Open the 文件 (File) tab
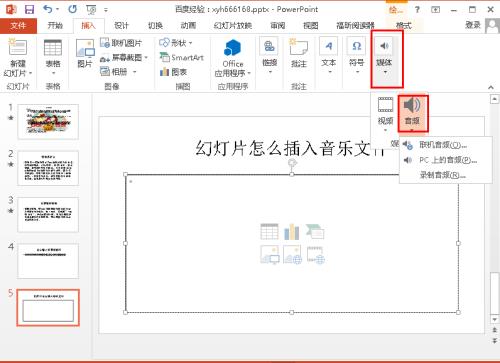The height and width of the screenshot is (363, 500). click(18, 26)
